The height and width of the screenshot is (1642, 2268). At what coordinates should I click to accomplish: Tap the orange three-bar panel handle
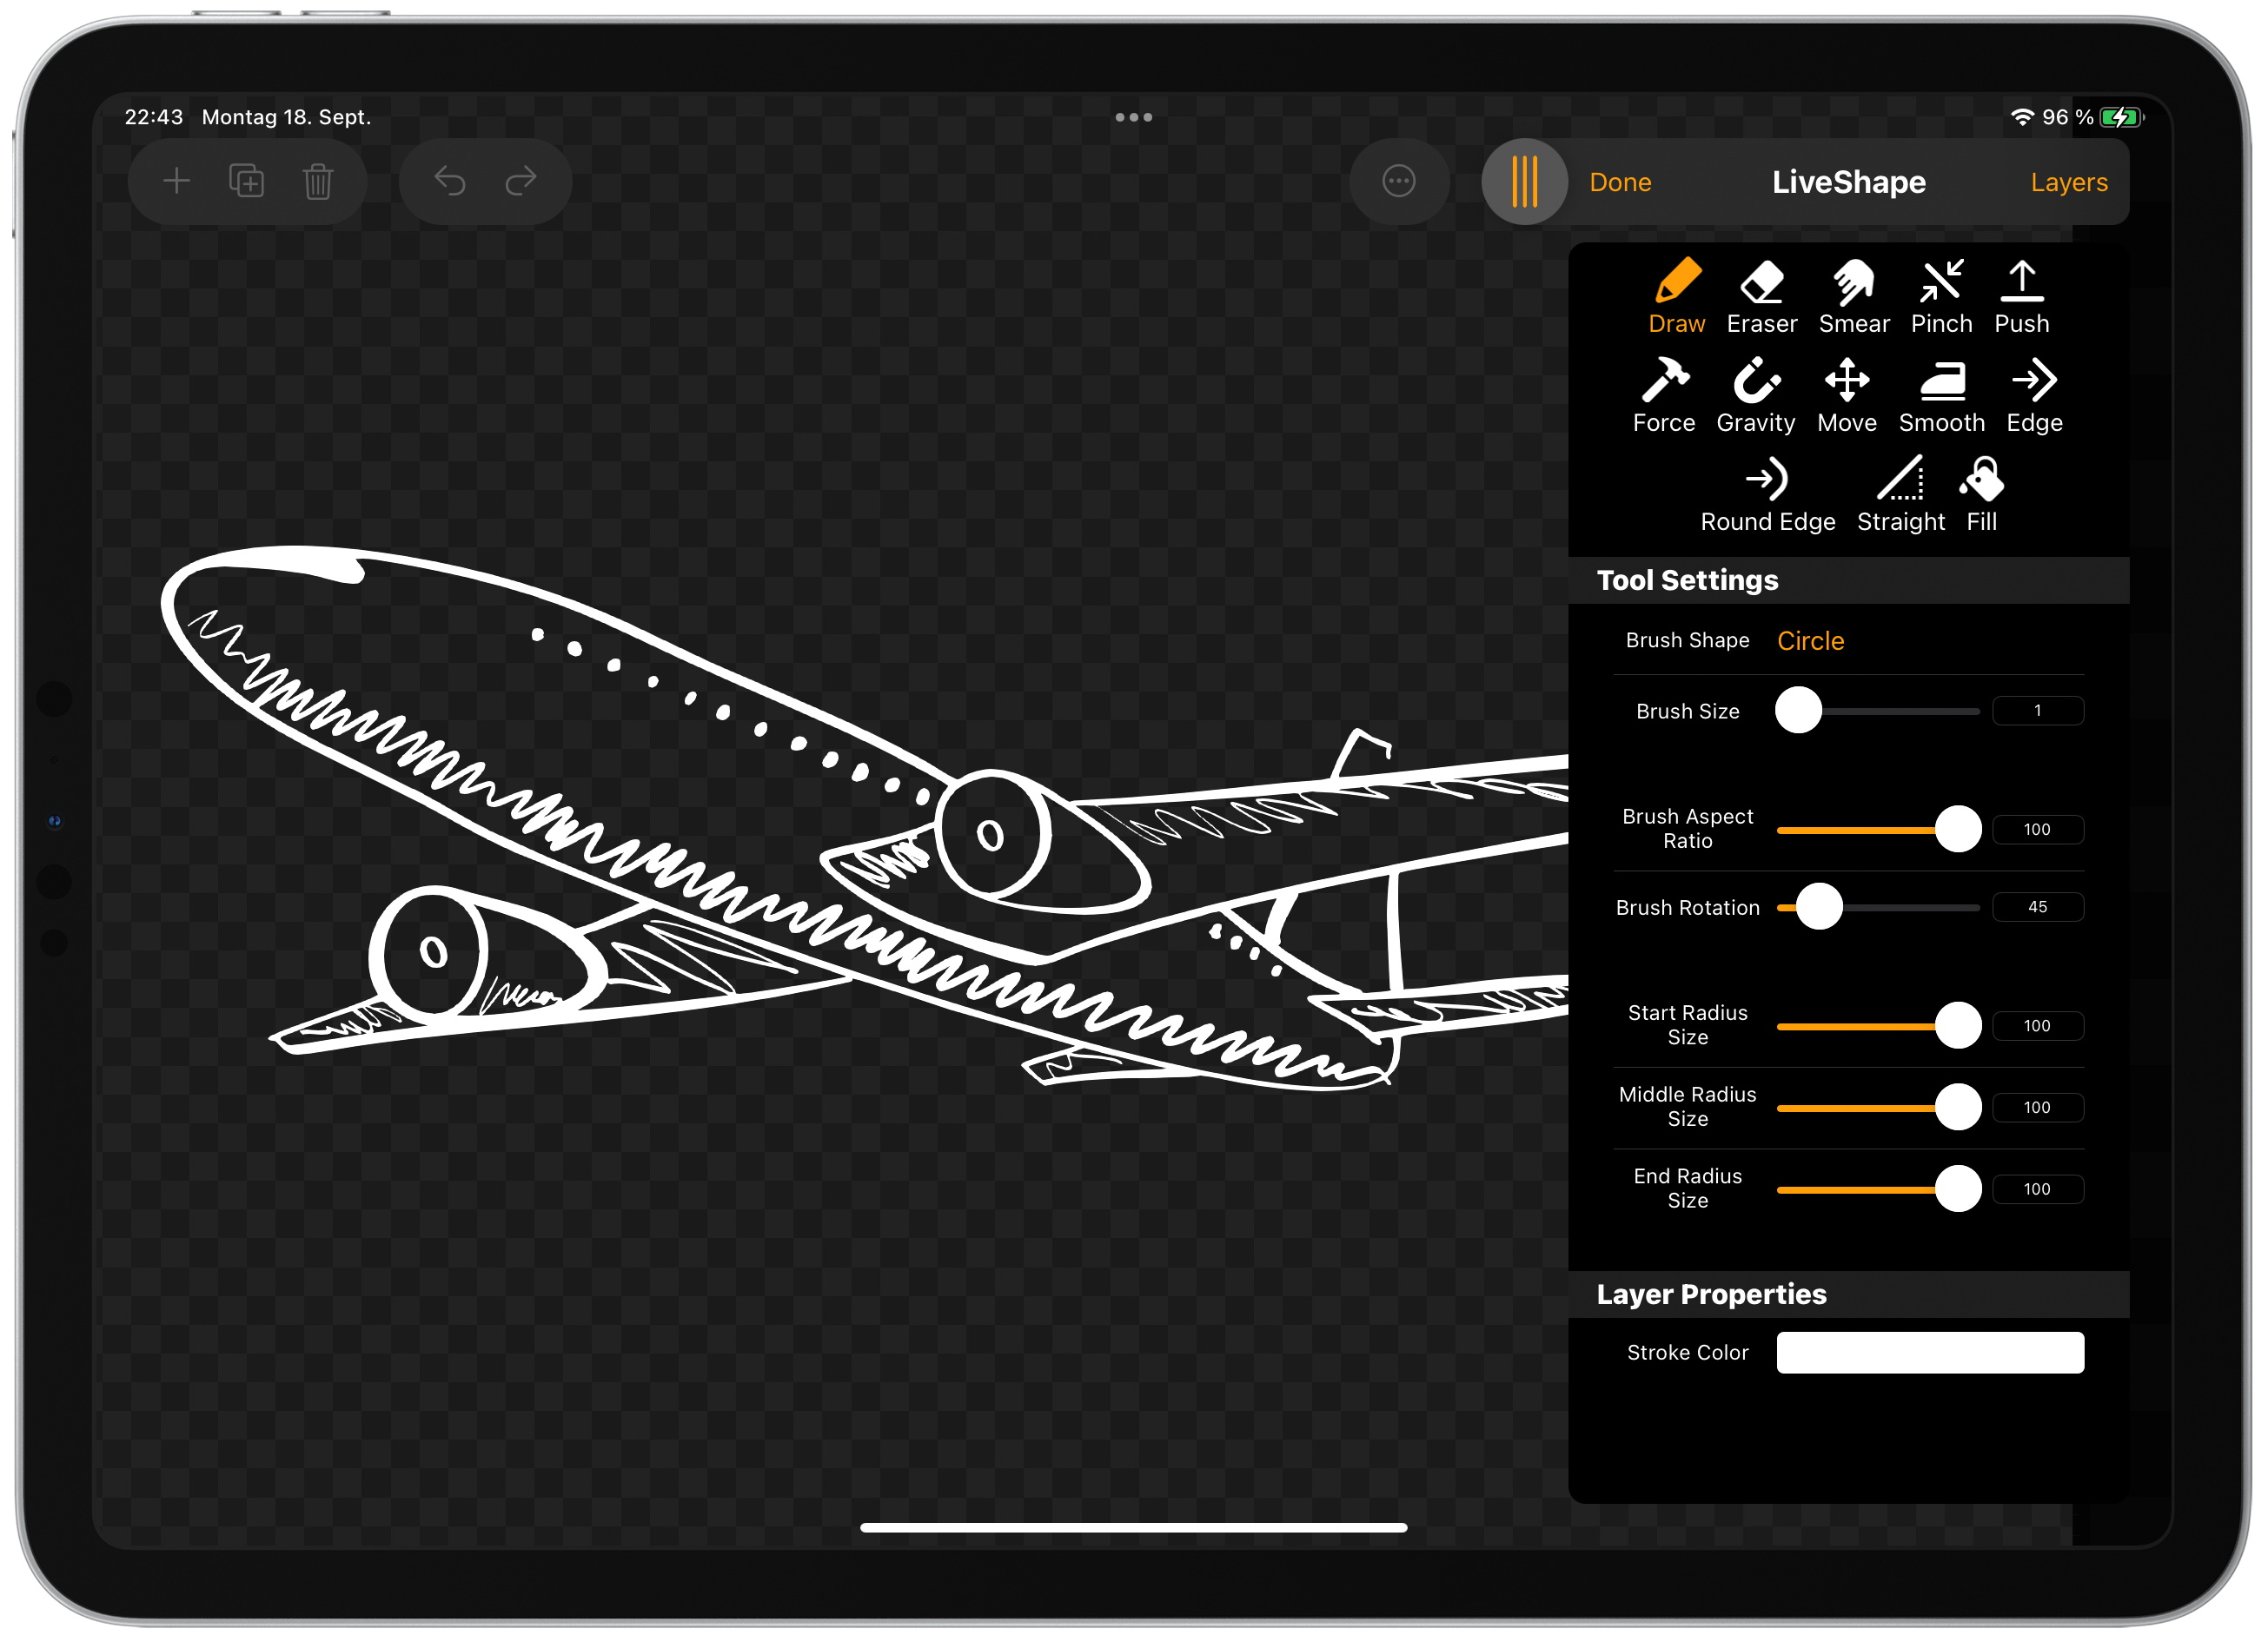pyautogui.click(x=1524, y=181)
